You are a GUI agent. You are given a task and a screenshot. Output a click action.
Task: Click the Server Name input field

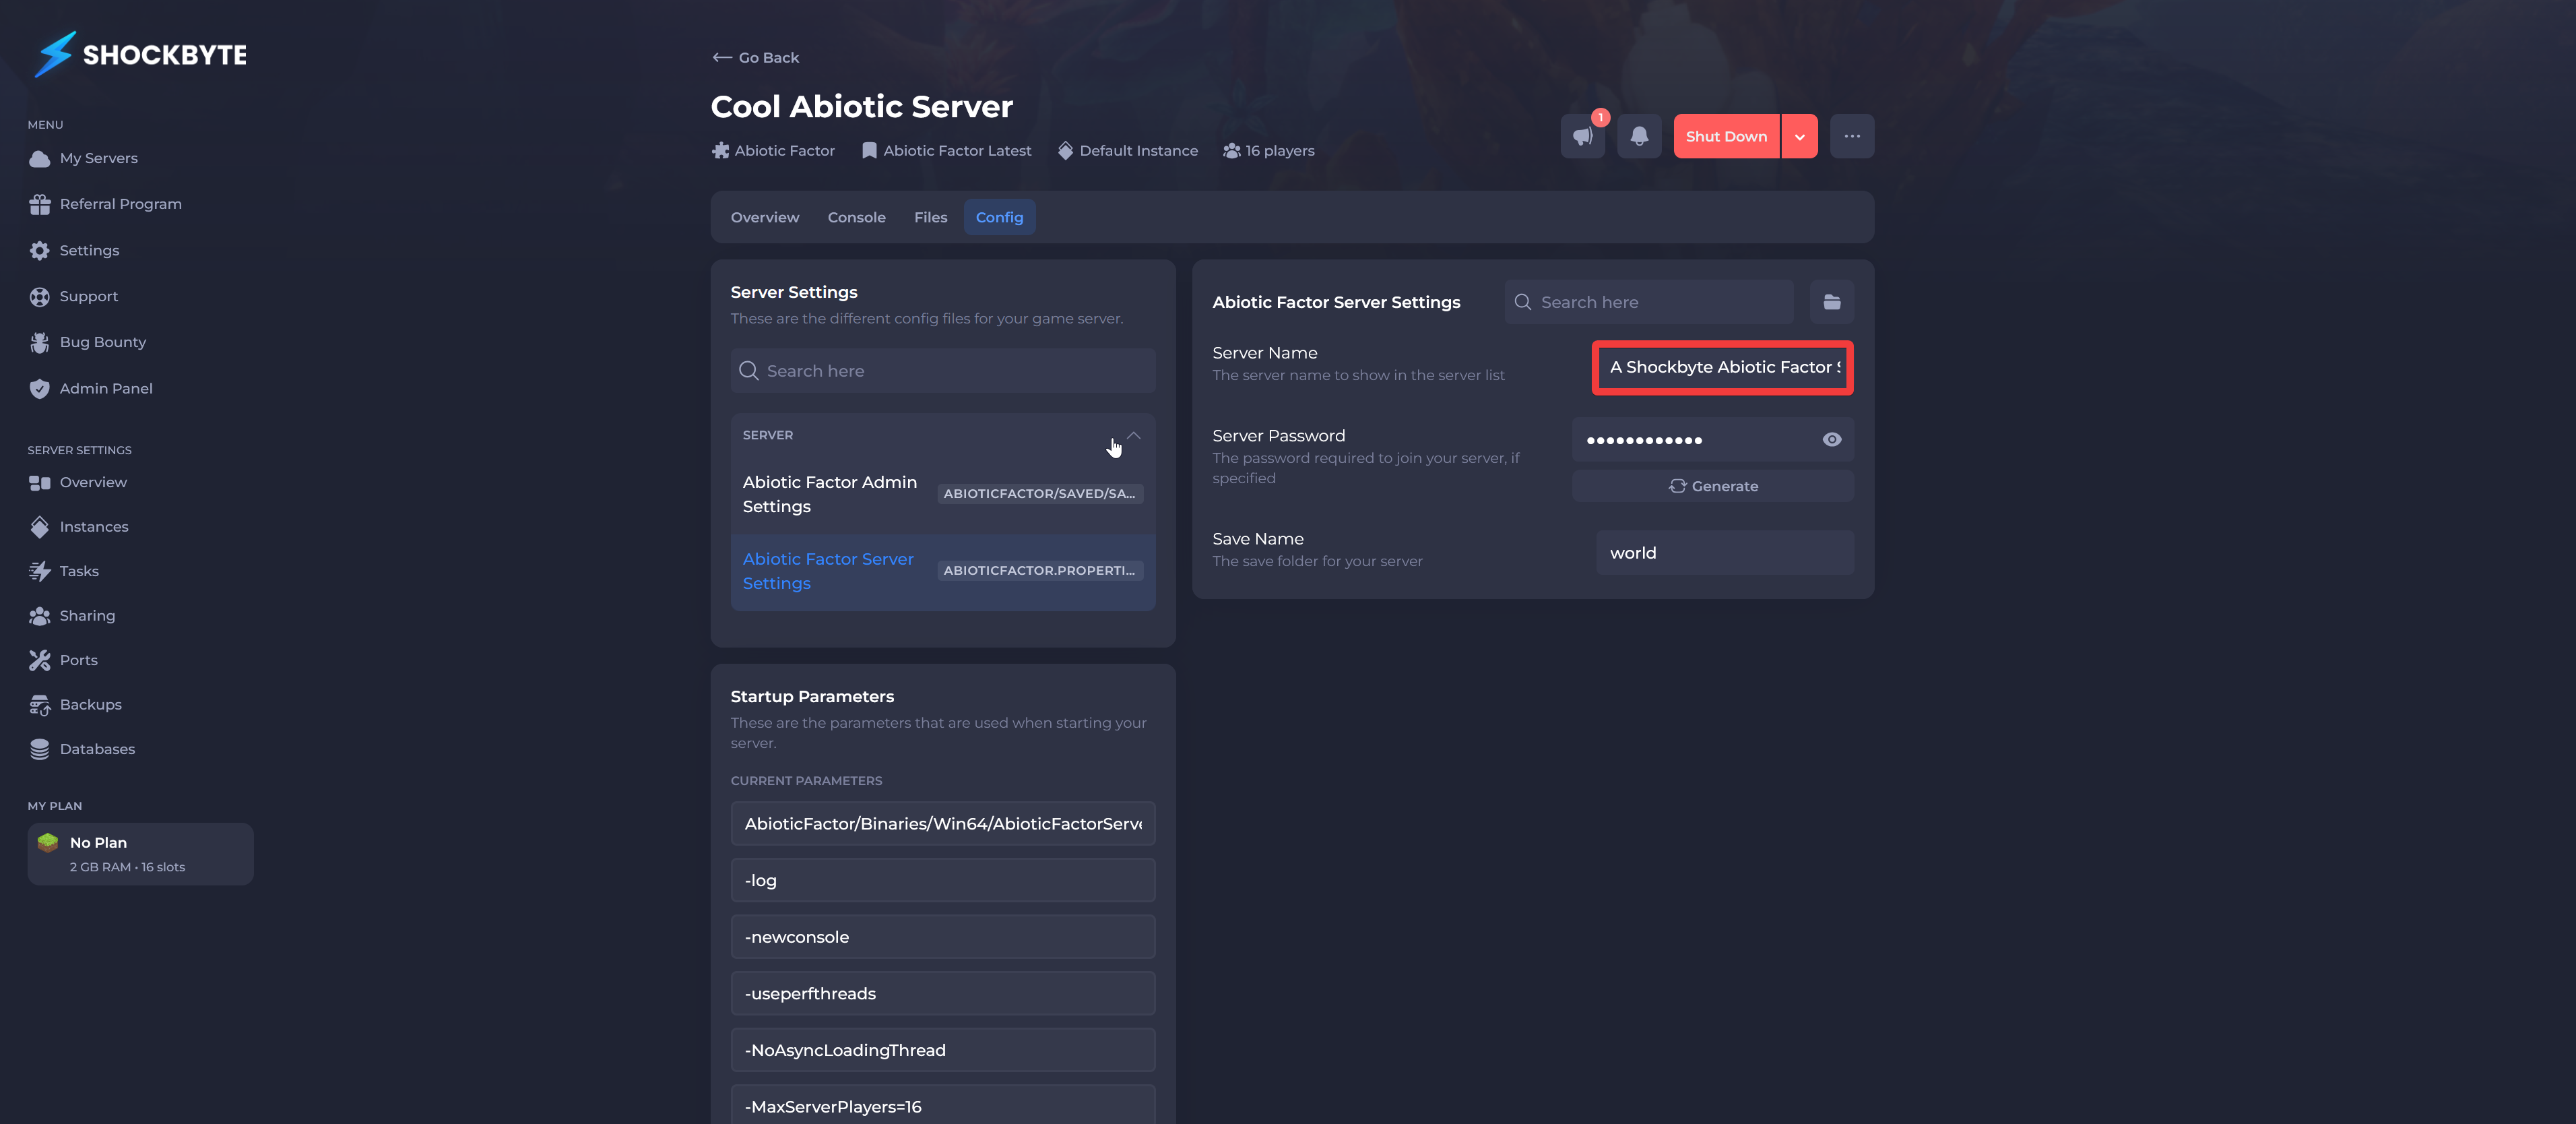coord(1723,367)
